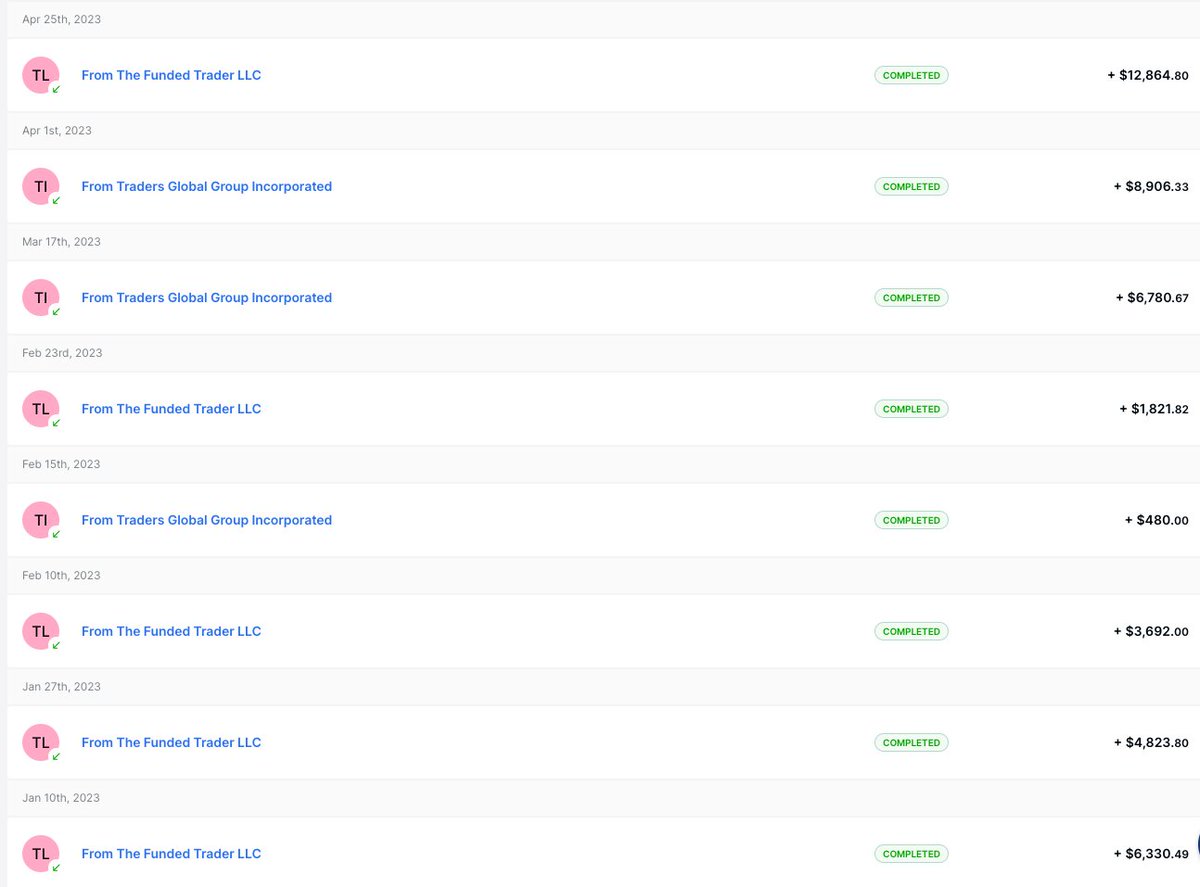Open The Funded Trader LLC link dated Apr 25th
Image resolution: width=1200 pixels, height=887 pixels.
coord(171,75)
